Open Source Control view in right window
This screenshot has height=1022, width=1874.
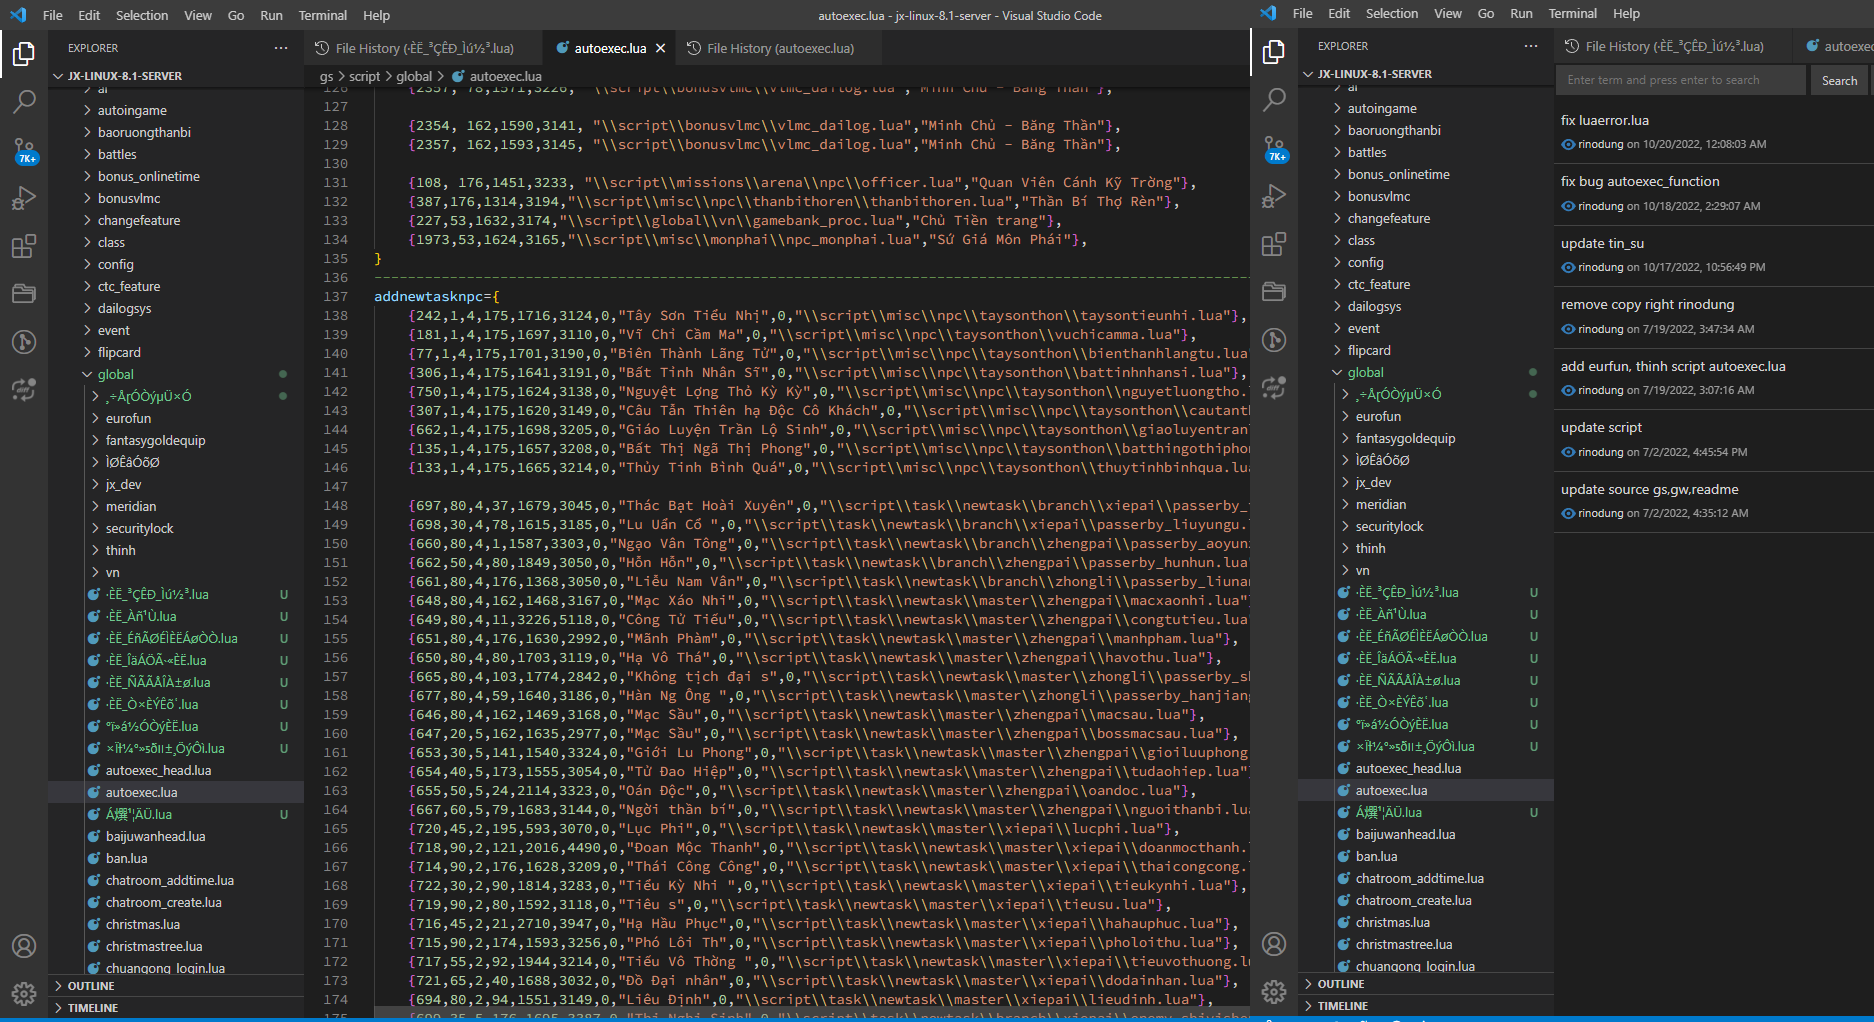click(1274, 148)
